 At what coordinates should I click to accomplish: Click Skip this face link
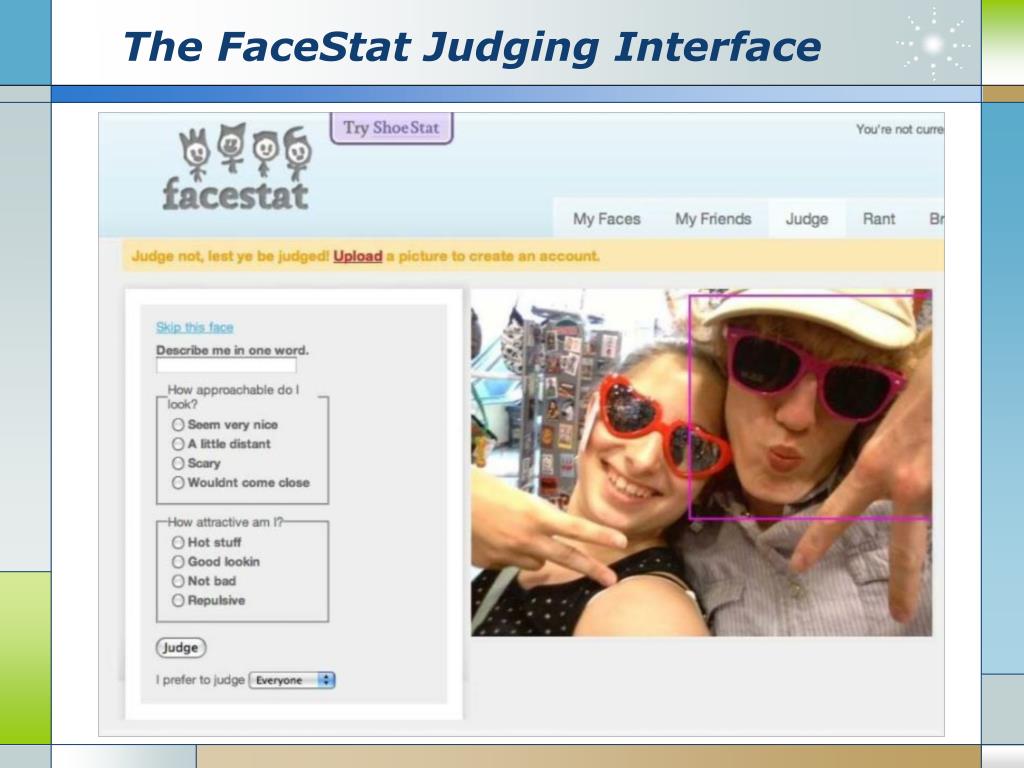tap(195, 327)
